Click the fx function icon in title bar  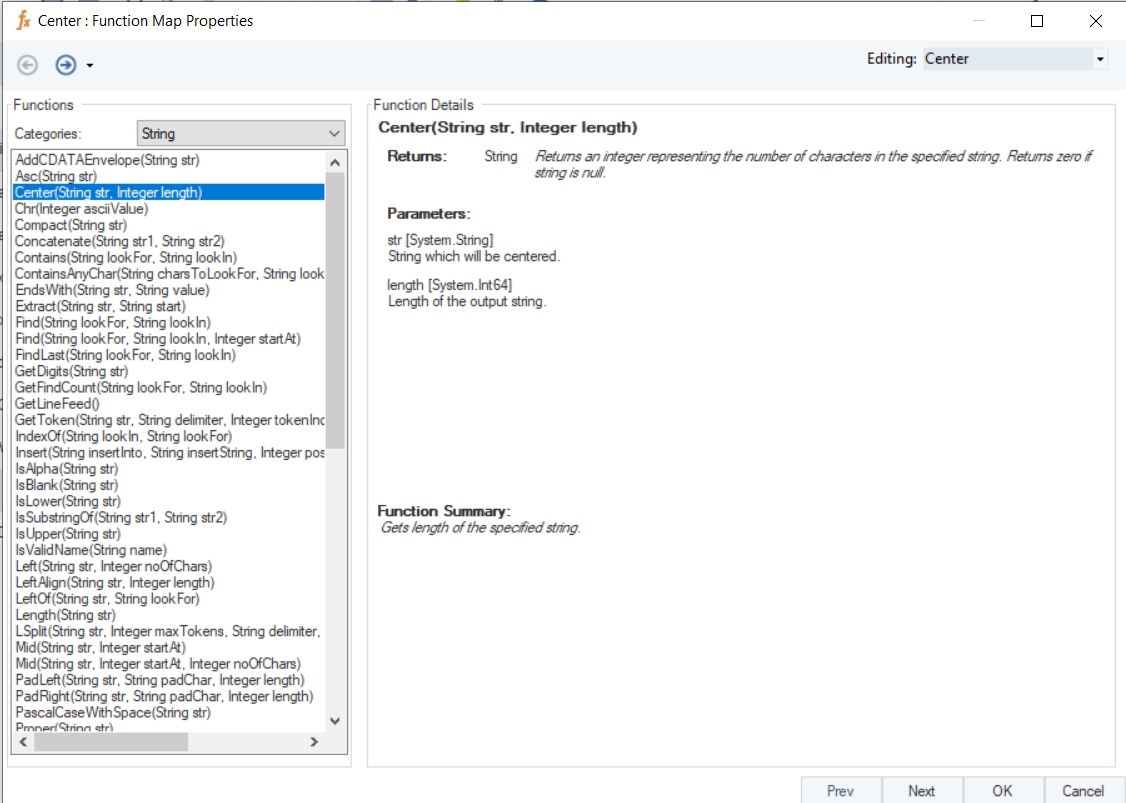click(23, 20)
